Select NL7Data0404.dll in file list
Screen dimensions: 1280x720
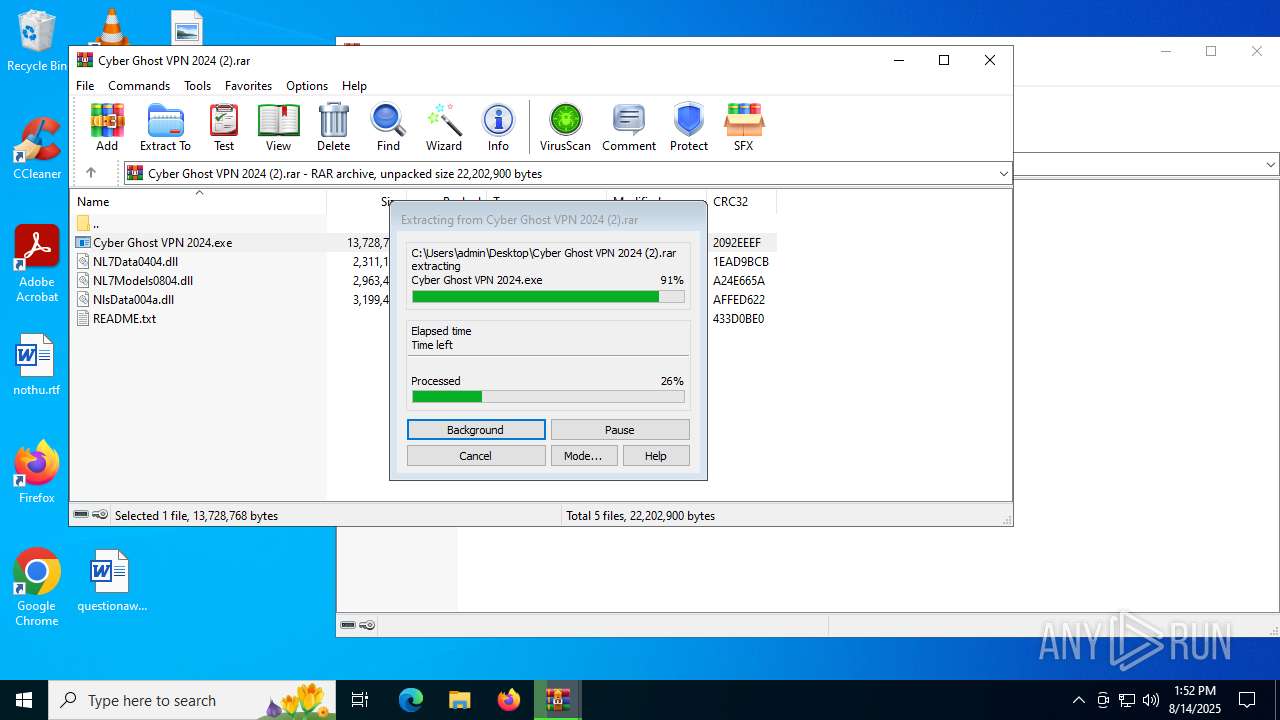pyautogui.click(x=135, y=262)
